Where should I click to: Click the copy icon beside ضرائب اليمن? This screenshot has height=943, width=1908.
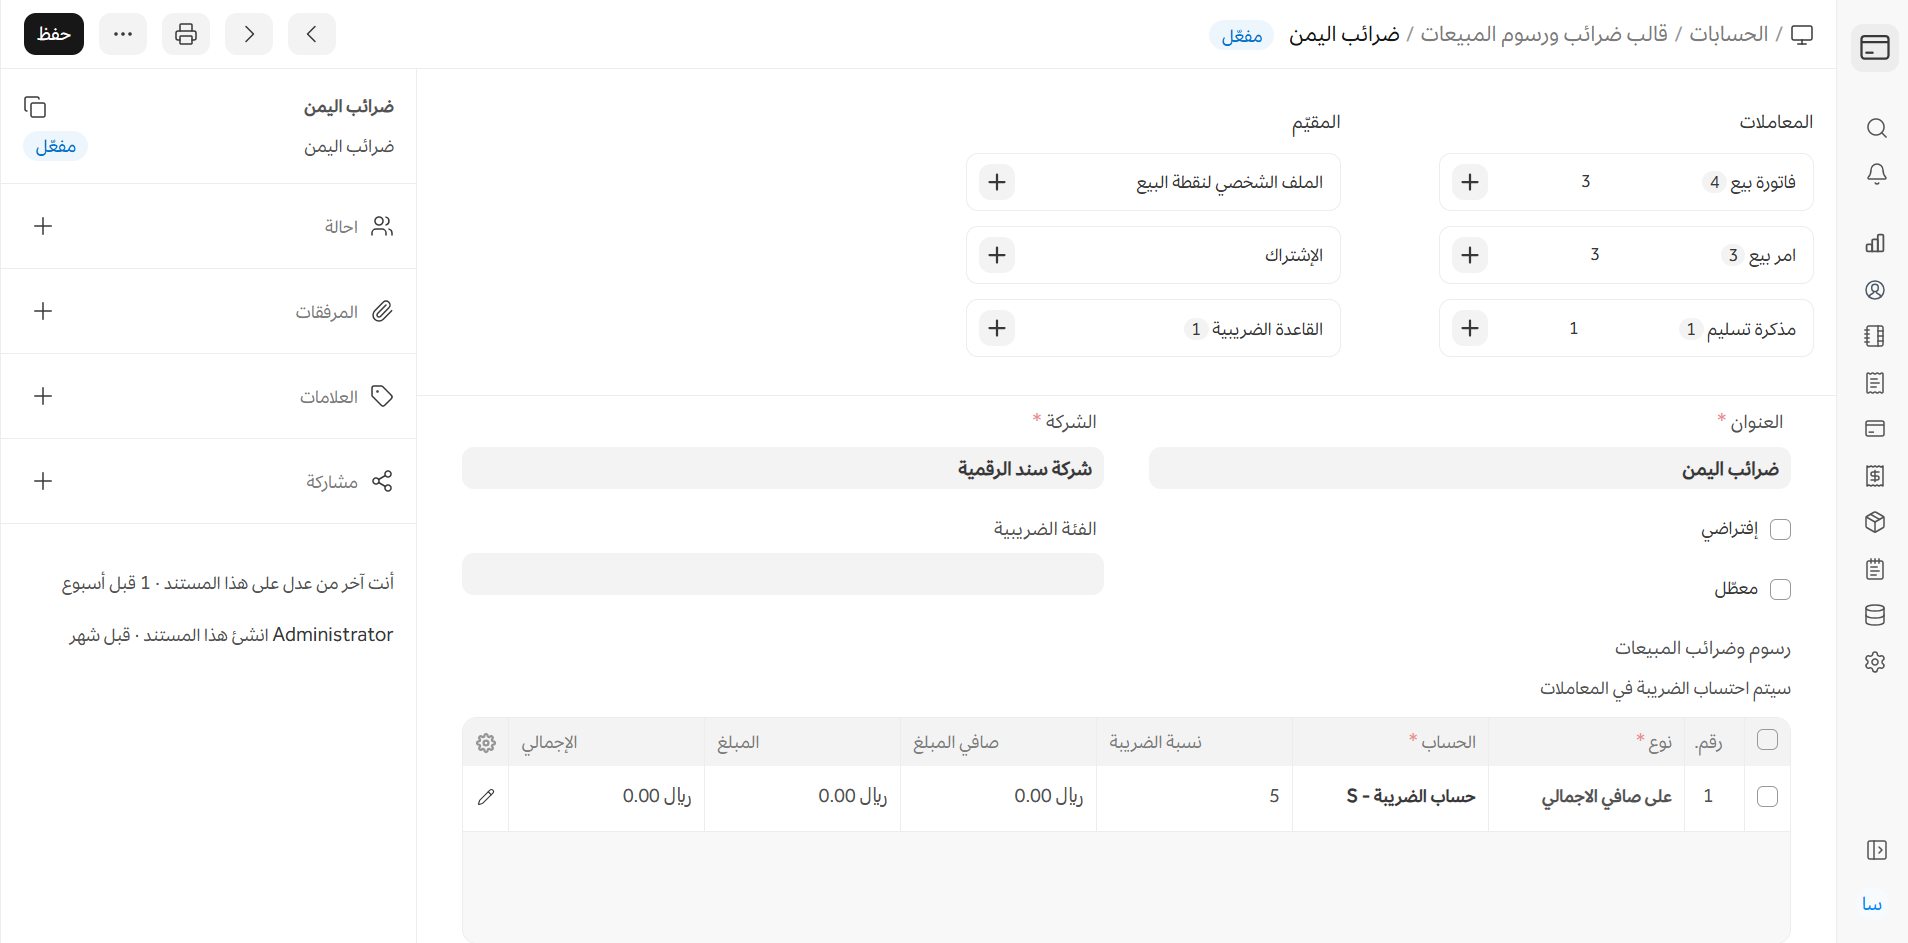(35, 107)
